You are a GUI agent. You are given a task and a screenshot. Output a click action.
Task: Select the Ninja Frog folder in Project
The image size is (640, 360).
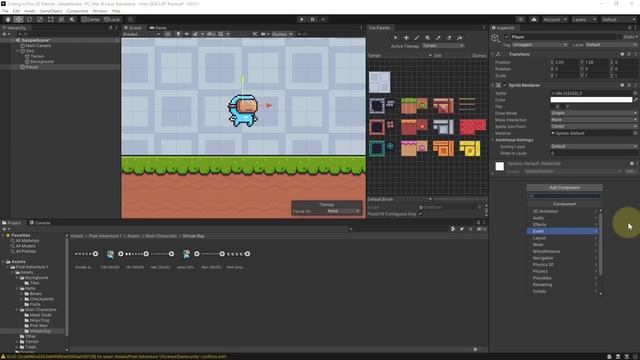tap(39, 320)
